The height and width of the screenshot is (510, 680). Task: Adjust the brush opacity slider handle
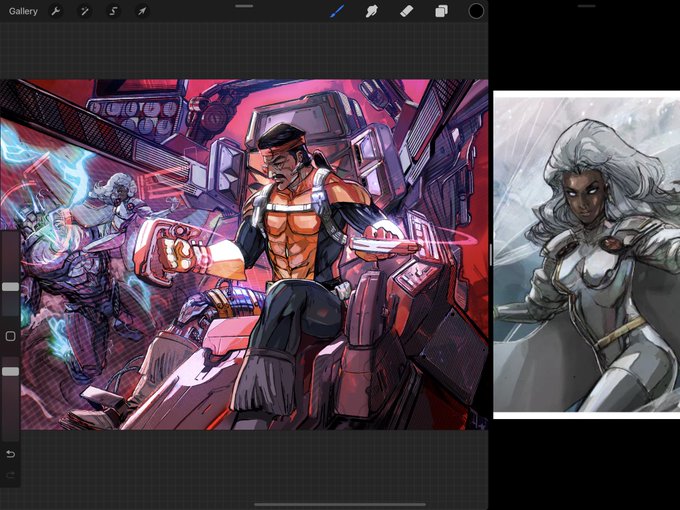tap(10, 371)
